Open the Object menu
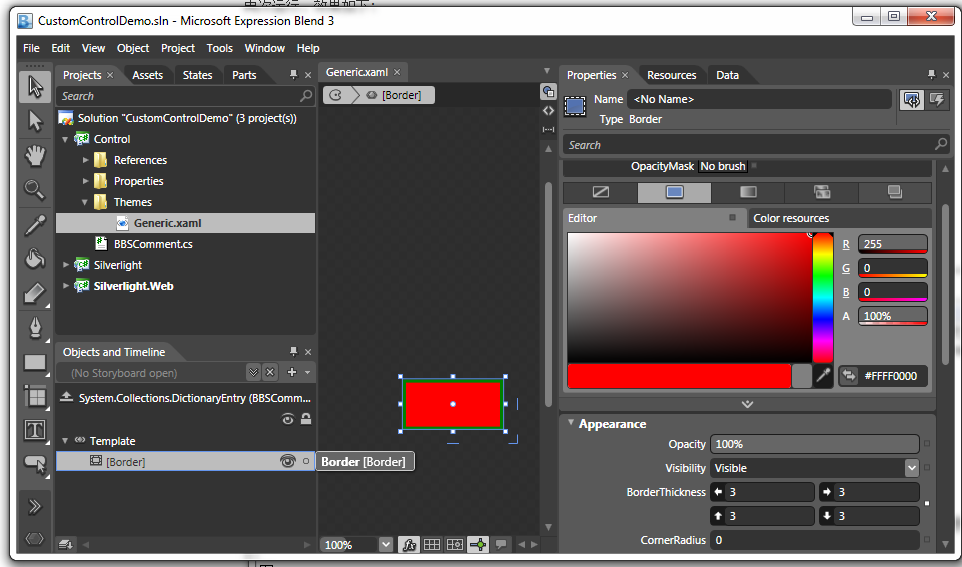This screenshot has height=567, width=962. [x=133, y=48]
